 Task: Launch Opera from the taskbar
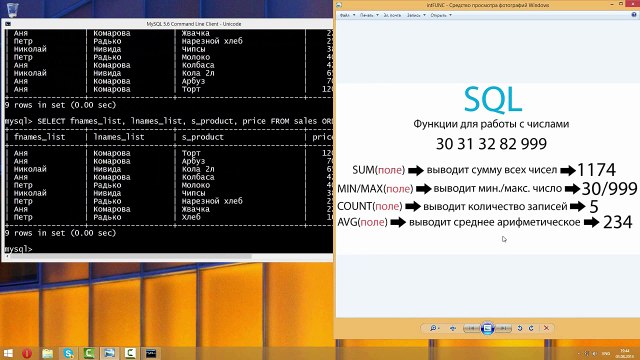click(x=27, y=353)
